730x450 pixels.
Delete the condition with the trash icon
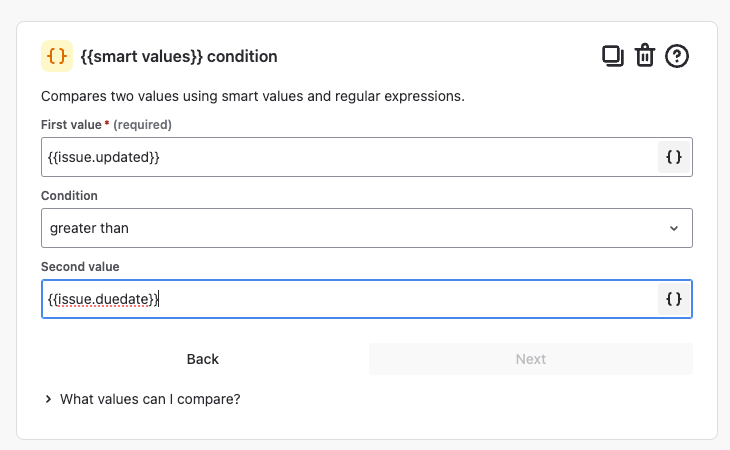tap(645, 56)
